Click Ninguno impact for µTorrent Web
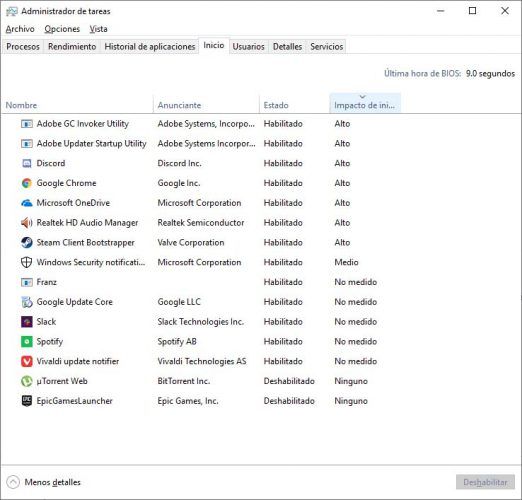This screenshot has height=500, width=522. click(351, 381)
